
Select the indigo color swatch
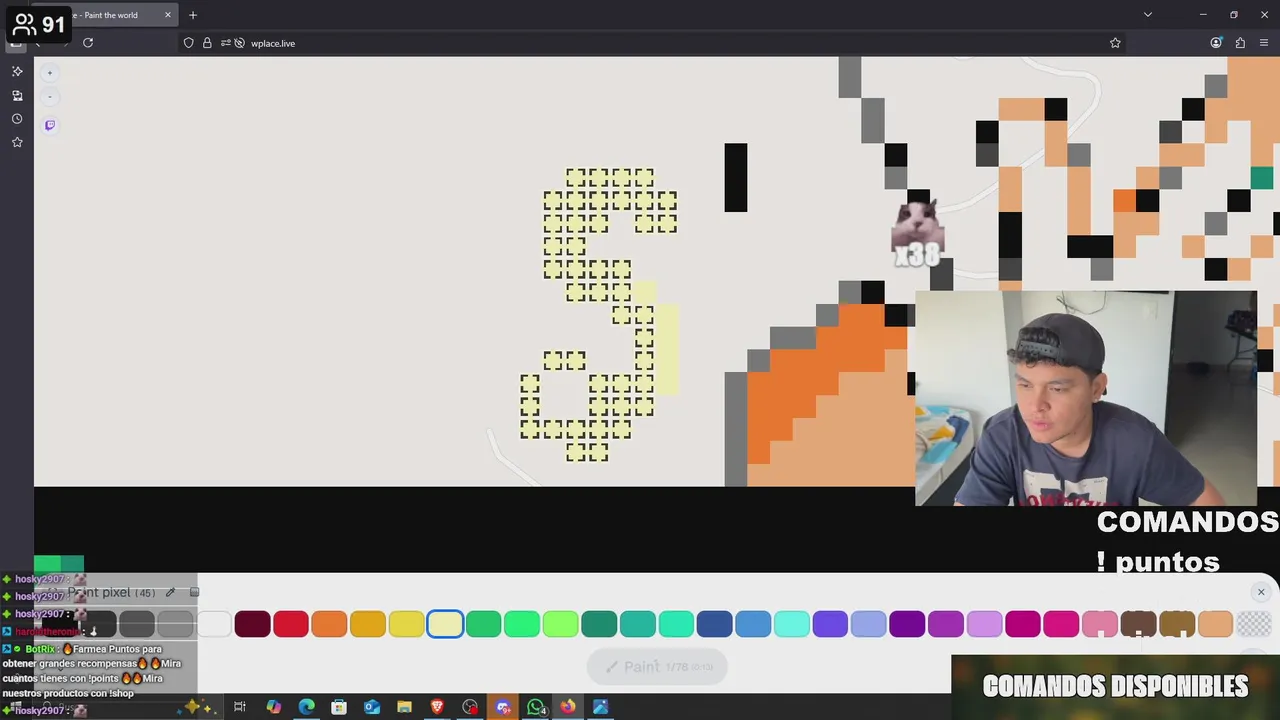pos(830,624)
